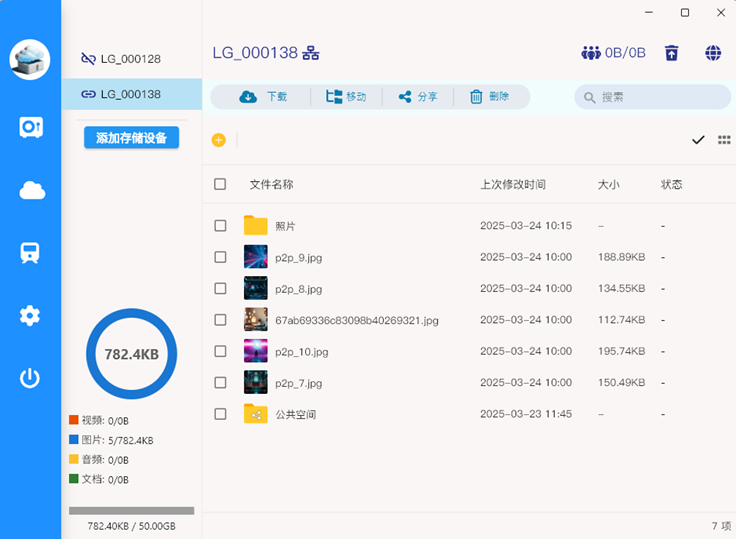The image size is (736, 539).
Task: Click the 照片 folder name
Action: click(285, 226)
